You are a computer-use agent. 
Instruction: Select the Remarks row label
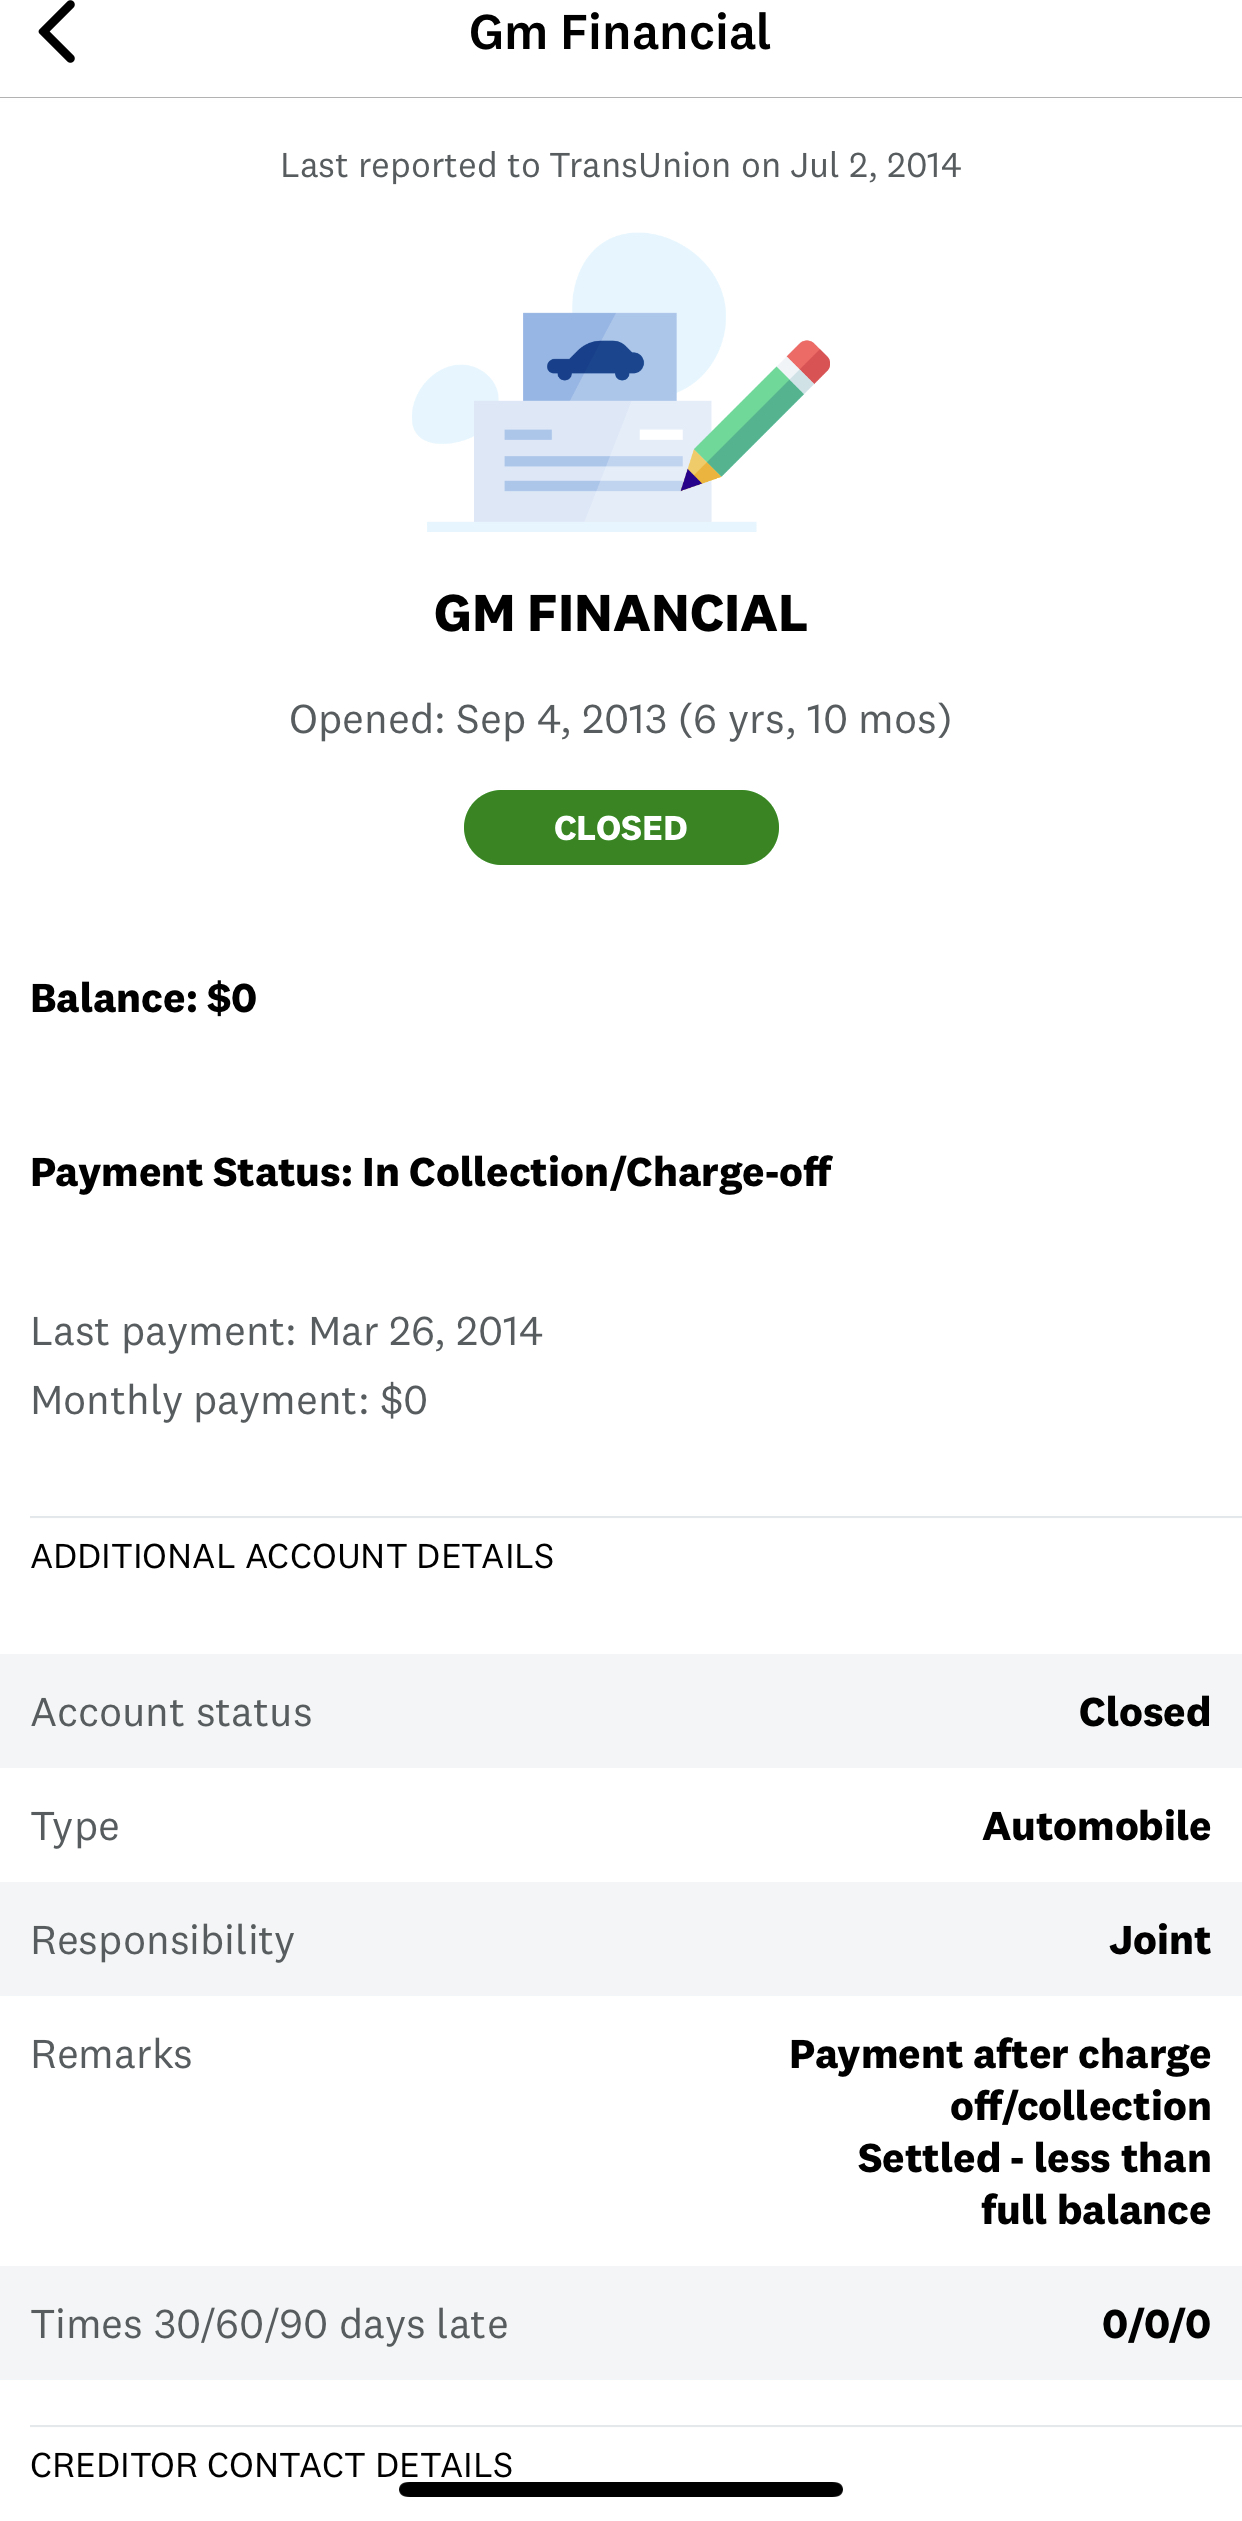pos(112,2054)
